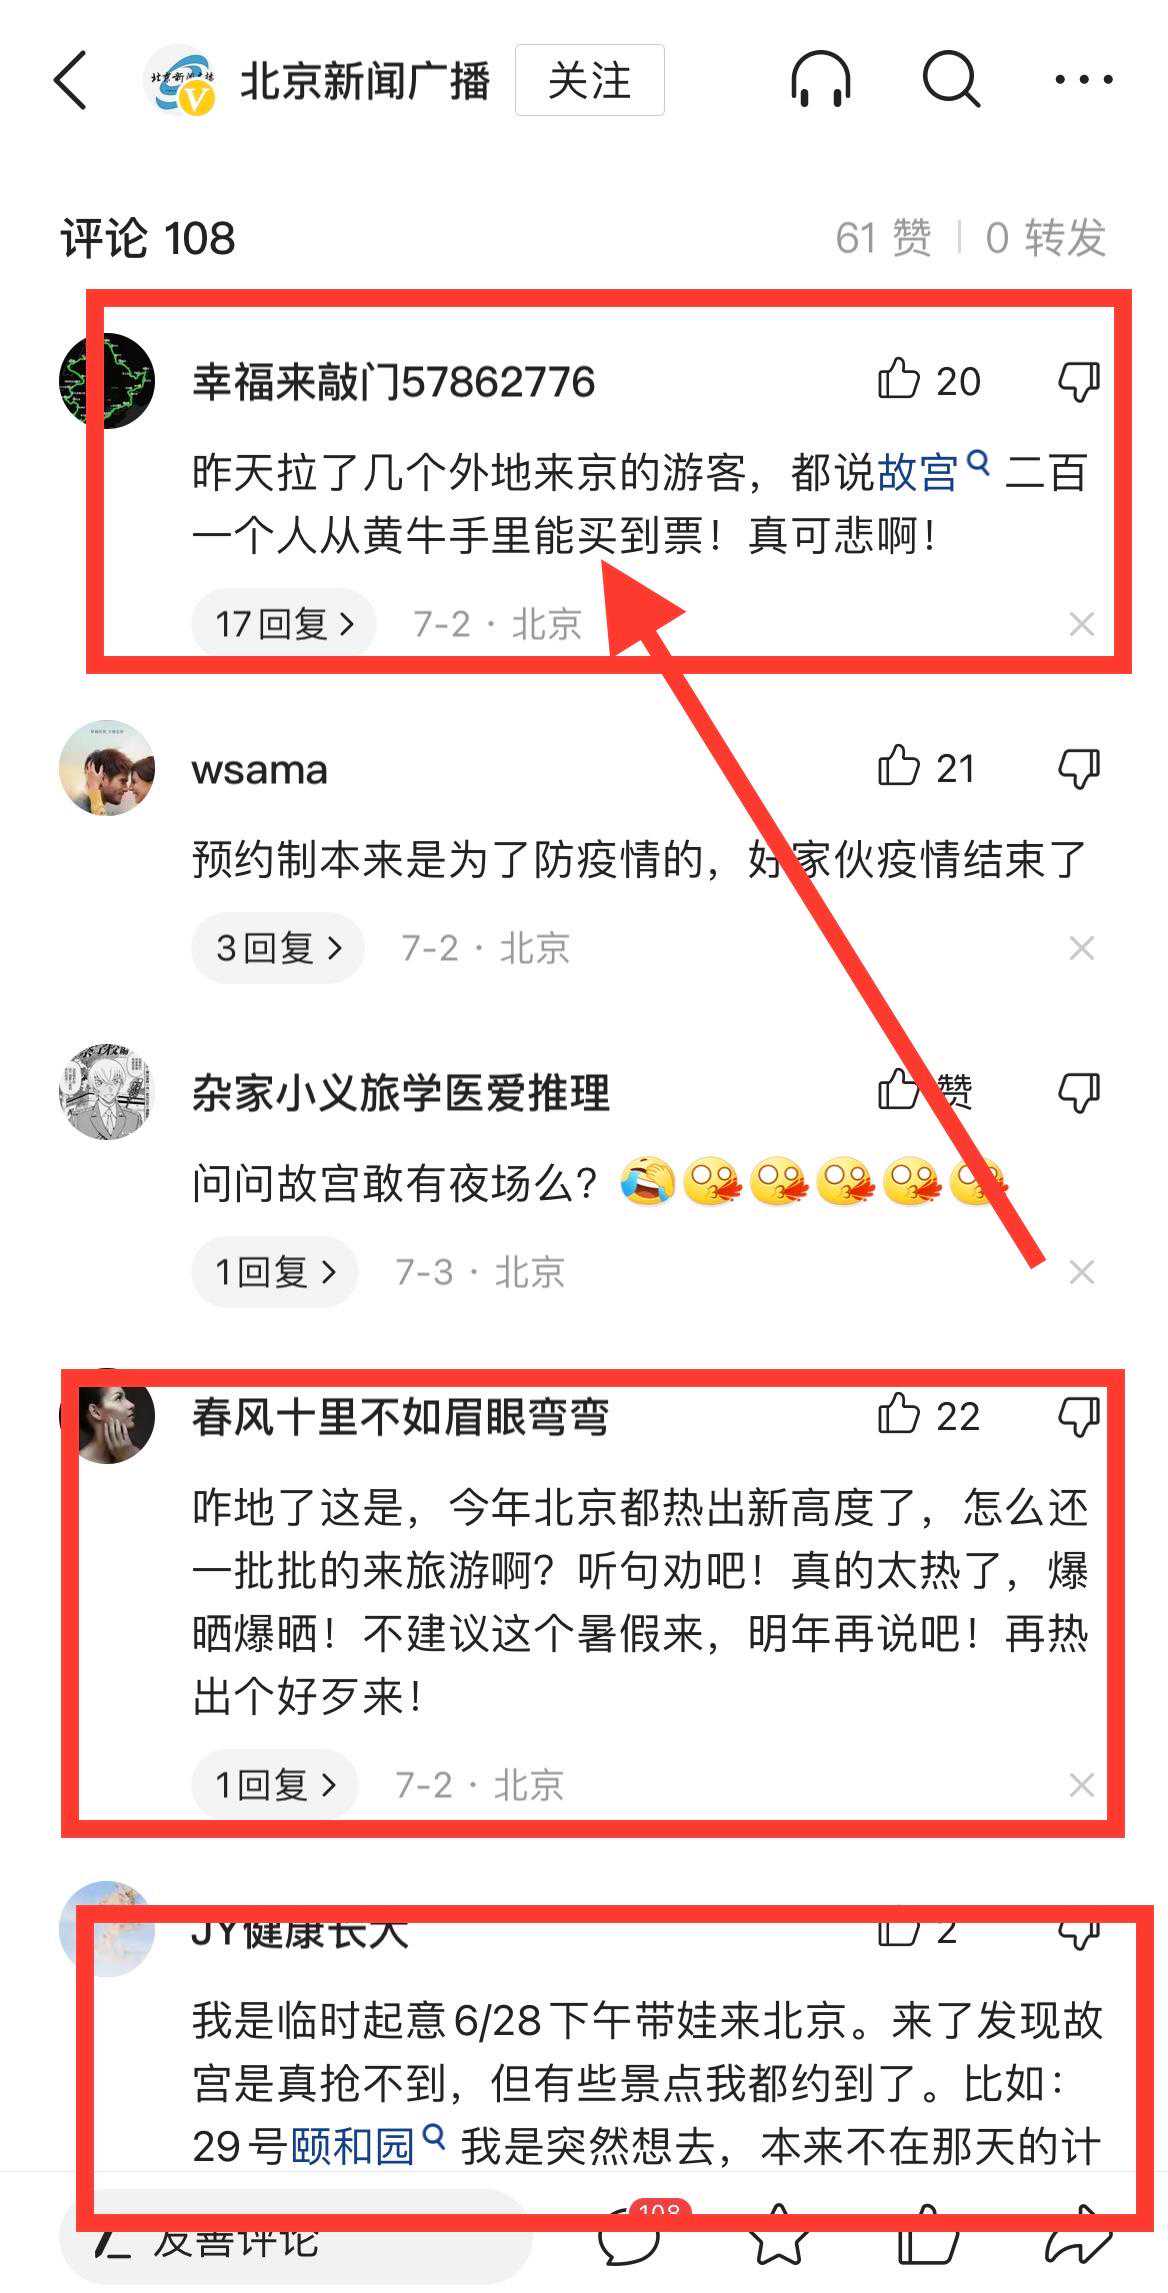
Task: Tap the comment input field
Action: (x=295, y=2238)
